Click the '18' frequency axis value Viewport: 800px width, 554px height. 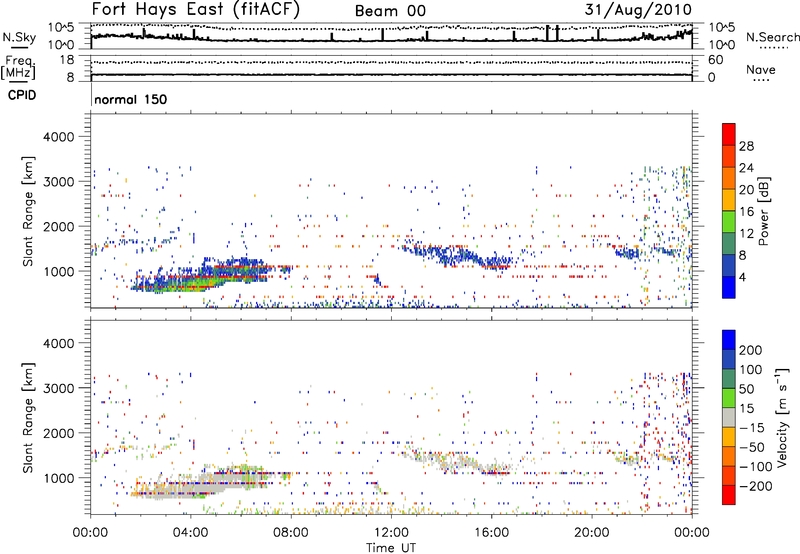[66, 60]
